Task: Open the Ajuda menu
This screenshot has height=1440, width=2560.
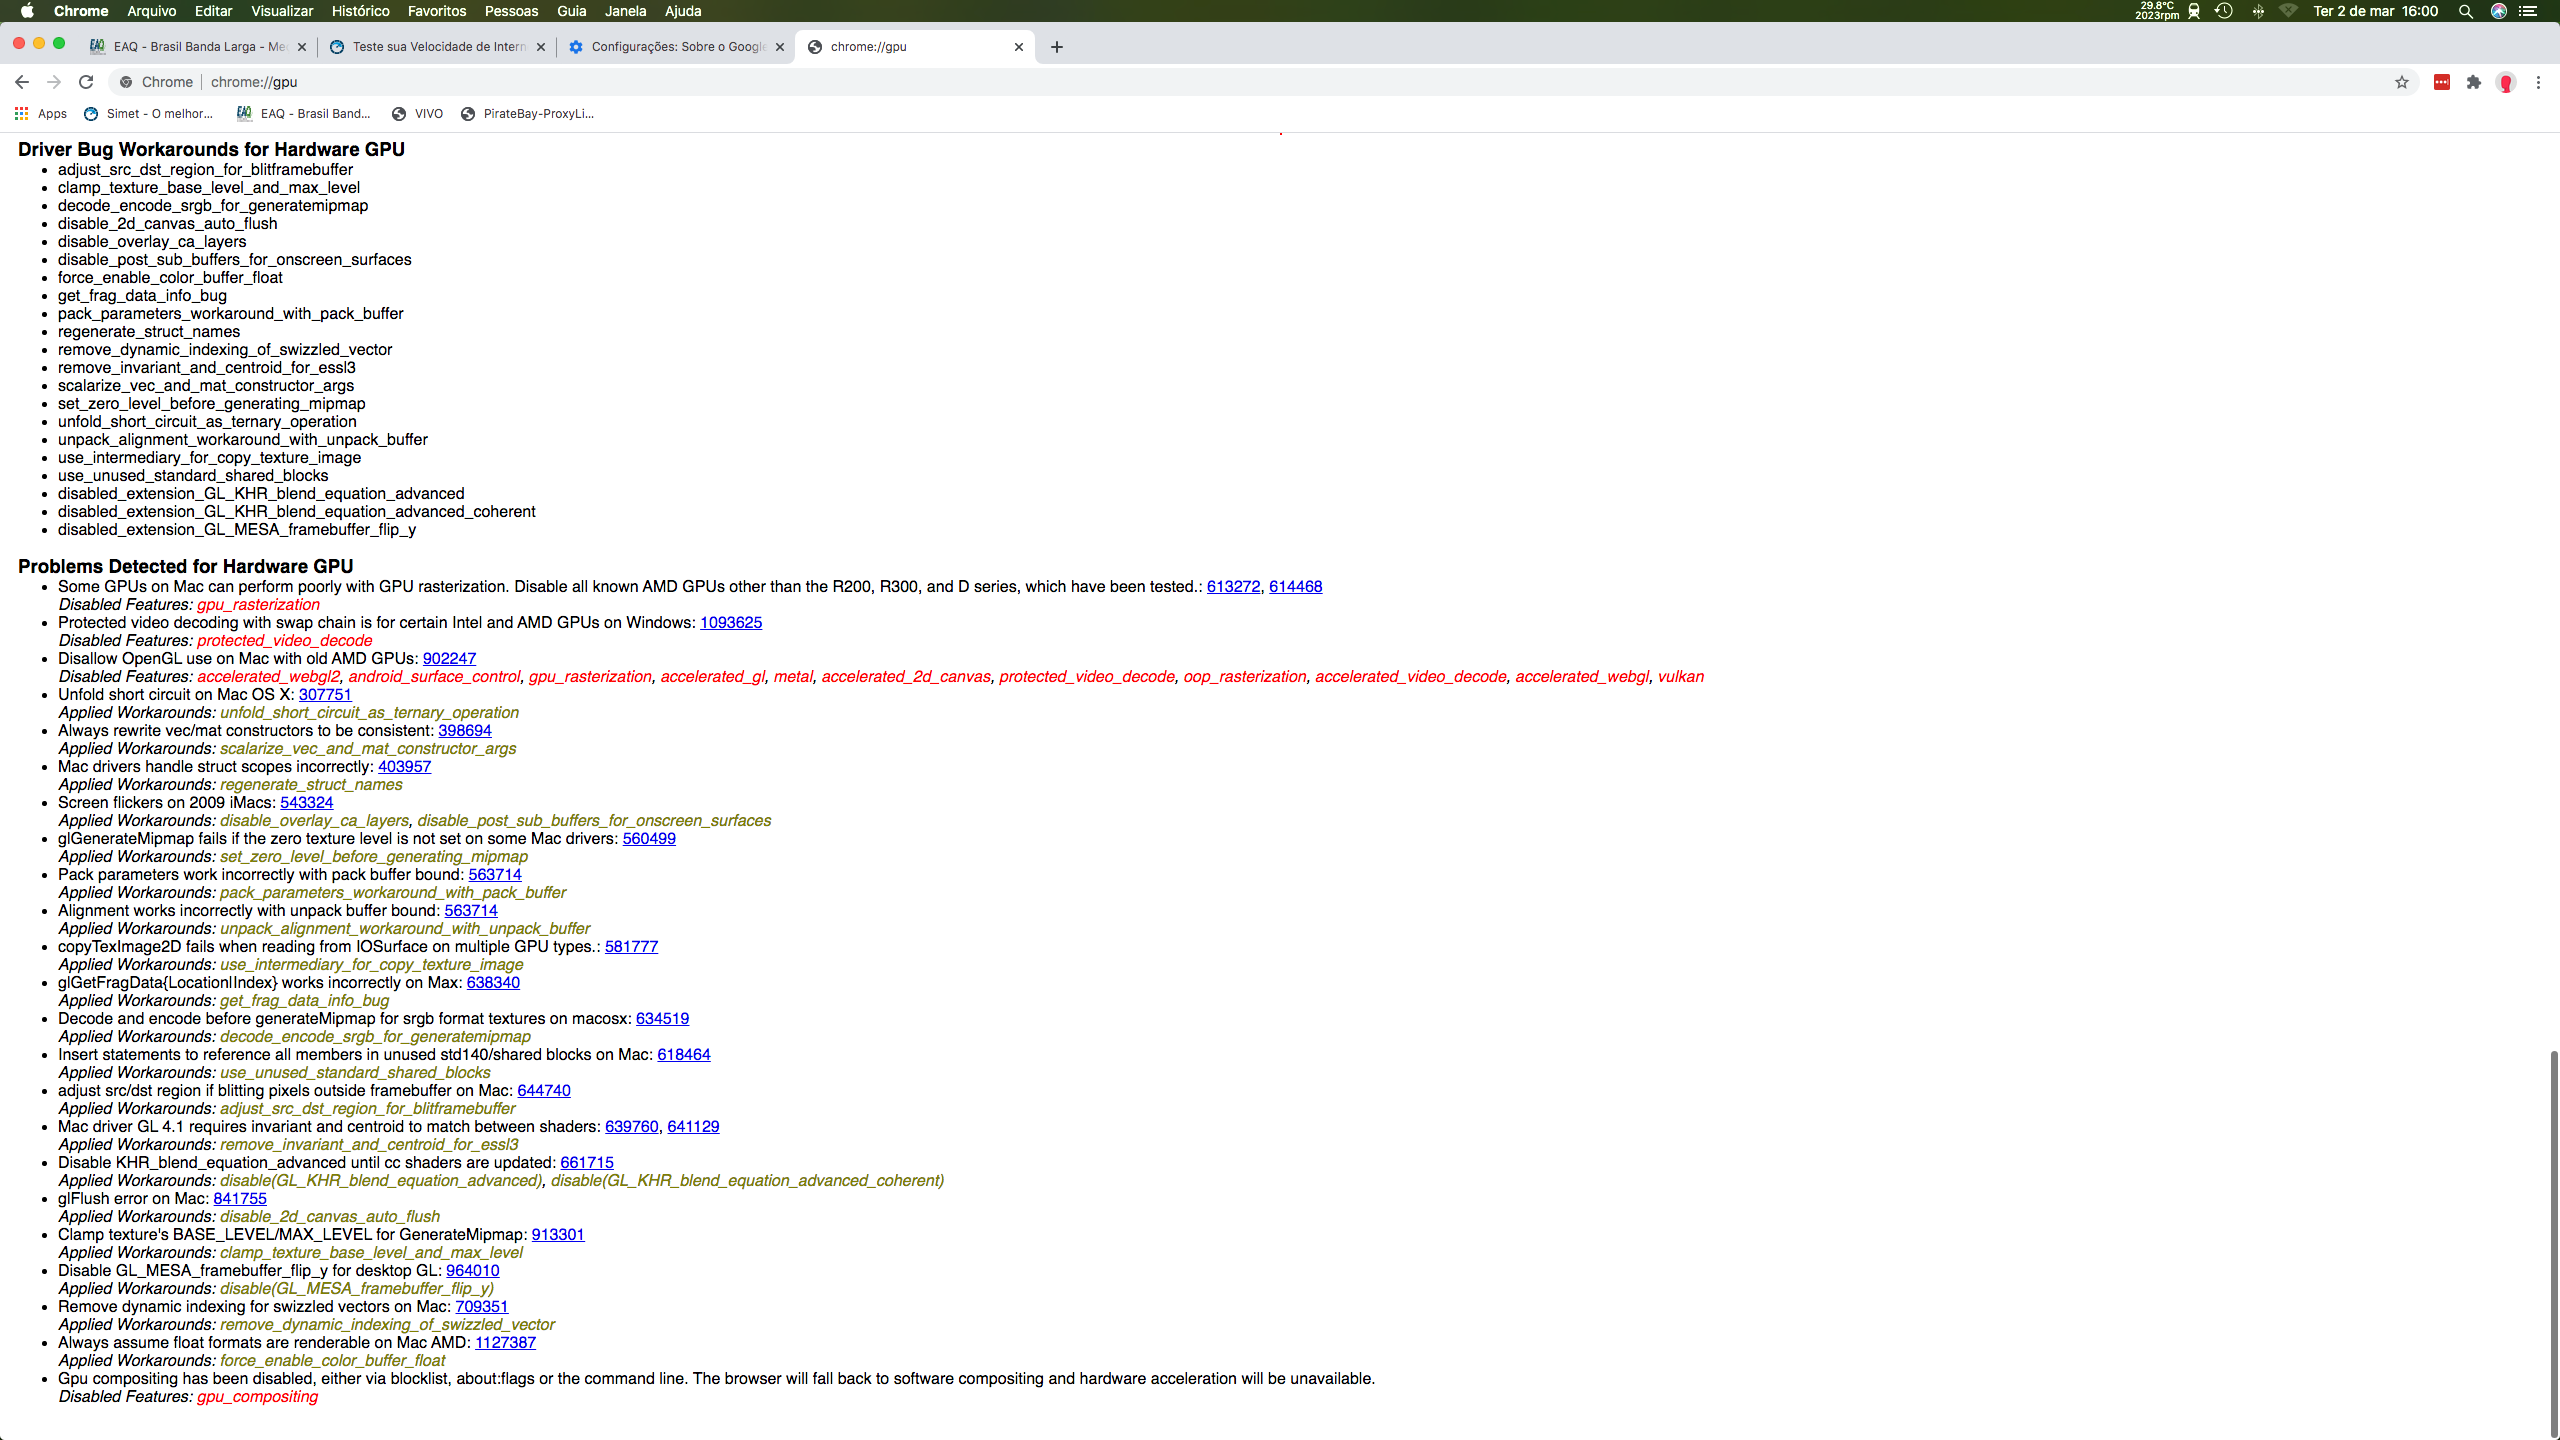Action: (683, 11)
